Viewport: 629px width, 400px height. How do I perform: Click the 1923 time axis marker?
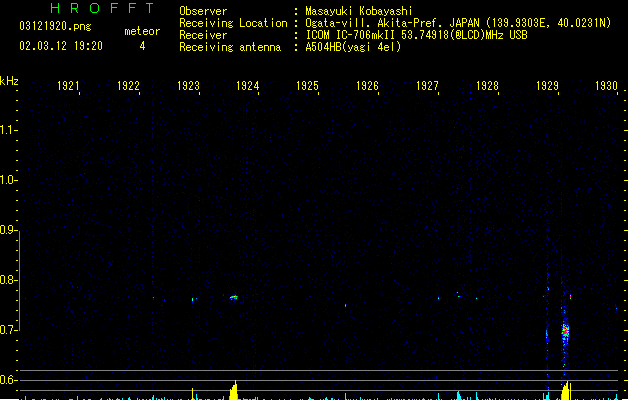[x=188, y=86]
